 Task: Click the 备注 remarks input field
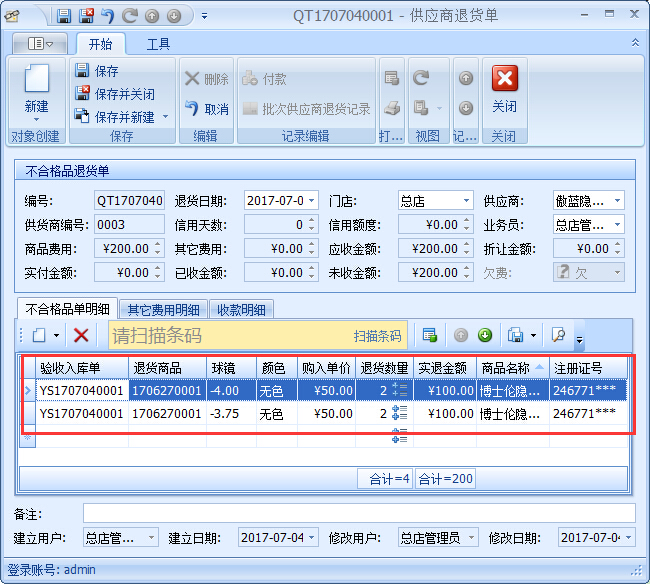pos(359,513)
